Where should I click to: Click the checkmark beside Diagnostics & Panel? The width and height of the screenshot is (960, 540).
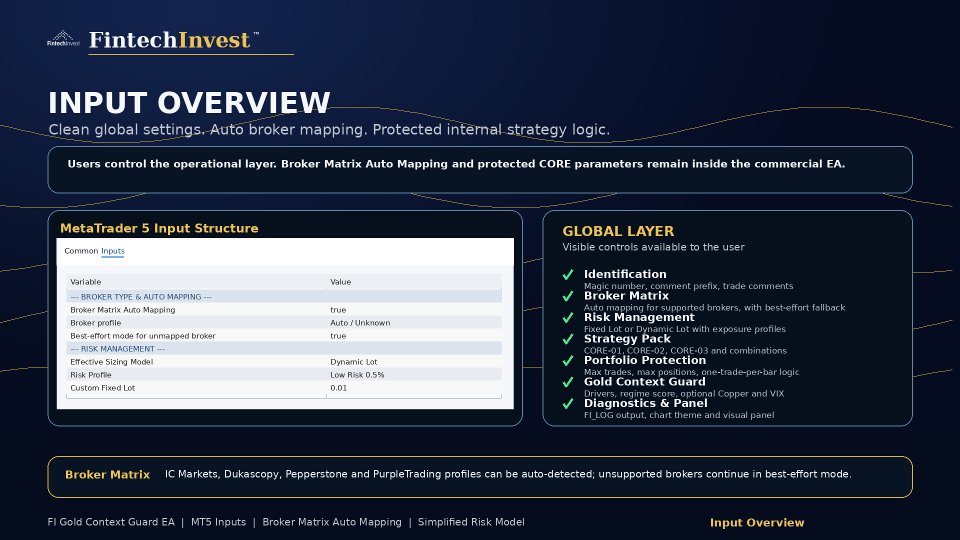568,403
